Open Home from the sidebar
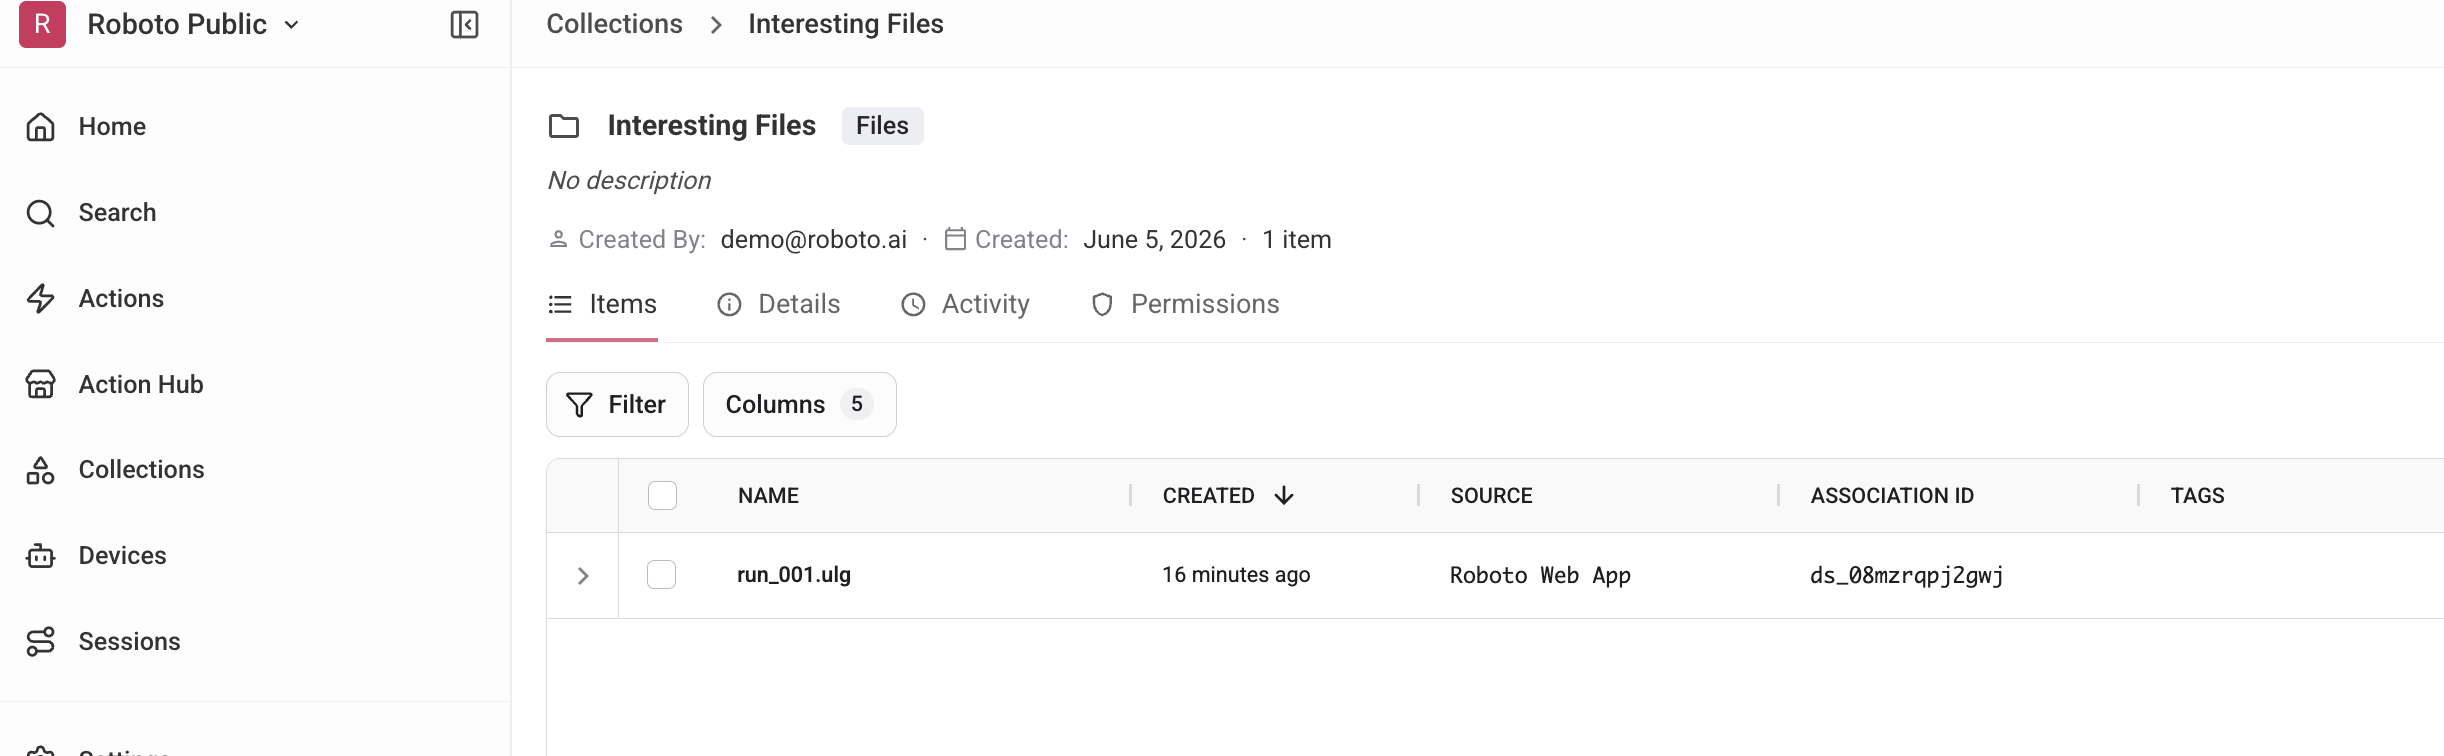Image resolution: width=2444 pixels, height=756 pixels. 112,127
